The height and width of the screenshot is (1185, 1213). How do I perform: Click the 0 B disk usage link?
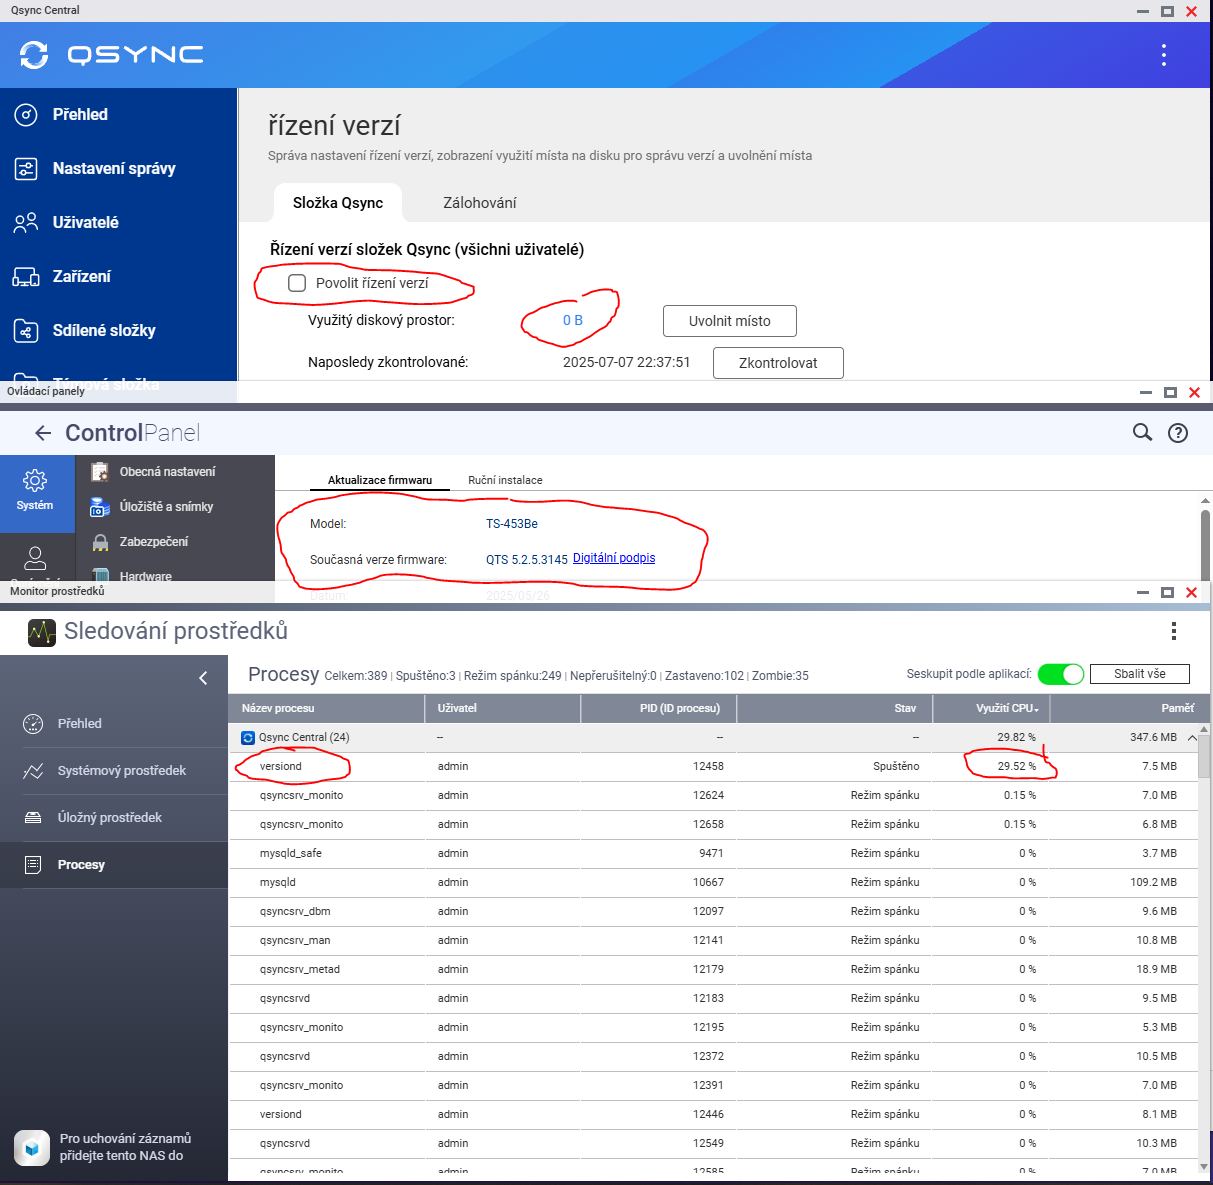pos(573,321)
